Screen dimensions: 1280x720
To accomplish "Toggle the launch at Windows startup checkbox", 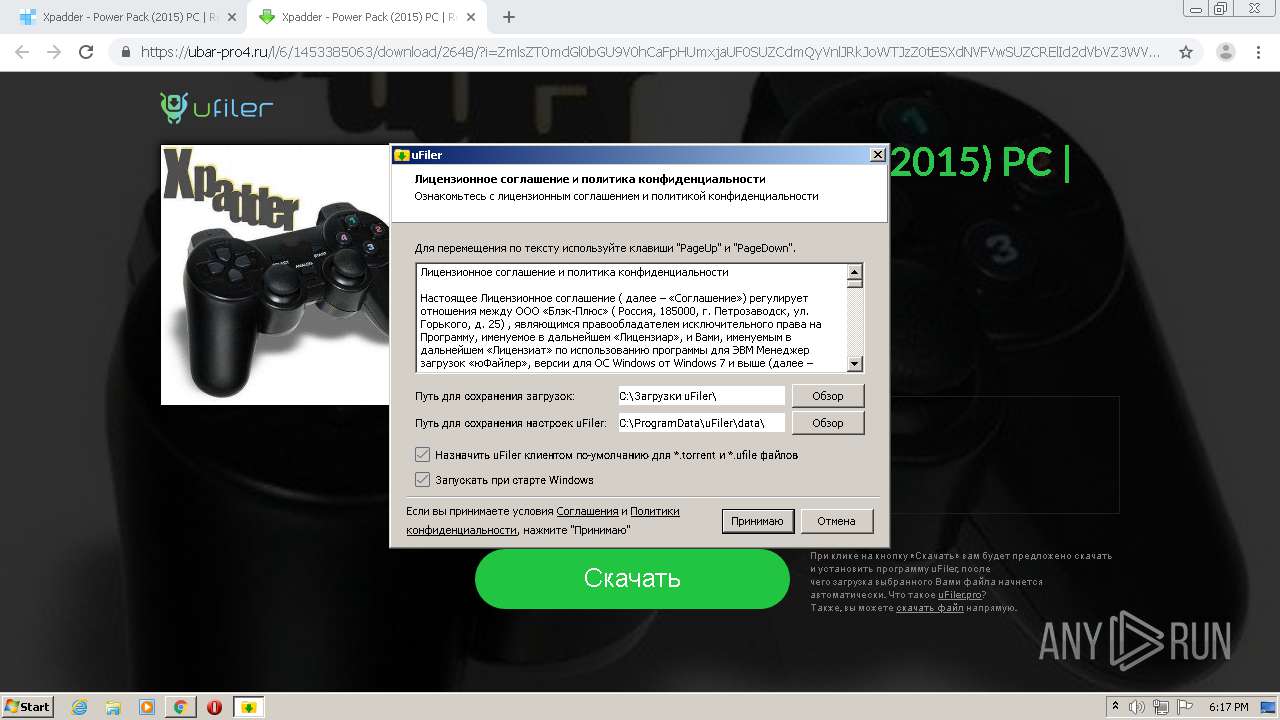I will pyautogui.click(x=423, y=480).
